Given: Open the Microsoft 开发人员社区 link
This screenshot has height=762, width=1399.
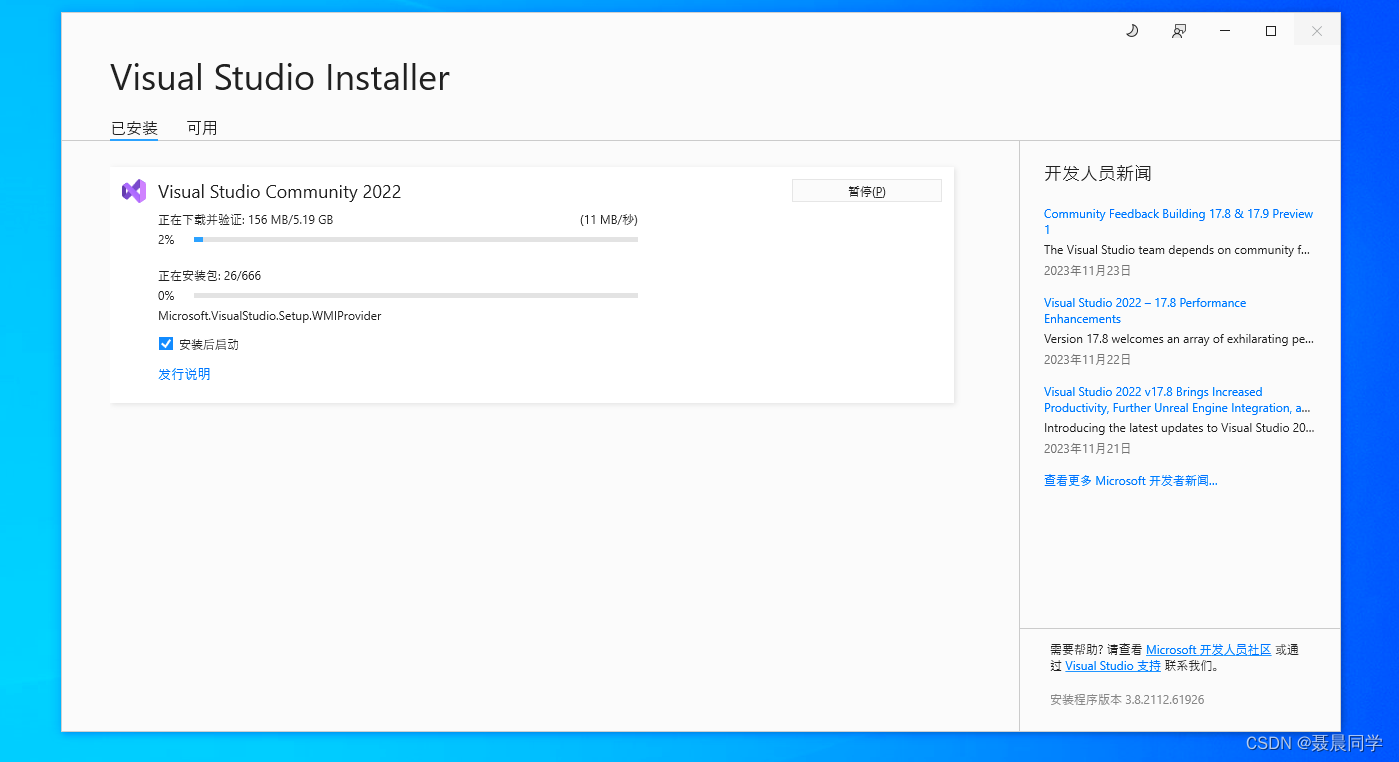Looking at the screenshot, I should (x=1209, y=649).
